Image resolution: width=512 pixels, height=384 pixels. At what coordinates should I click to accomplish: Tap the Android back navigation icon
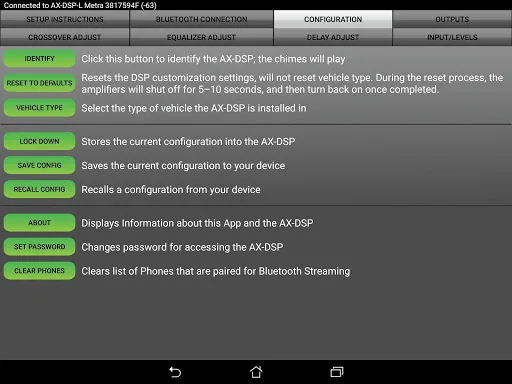tap(175, 372)
